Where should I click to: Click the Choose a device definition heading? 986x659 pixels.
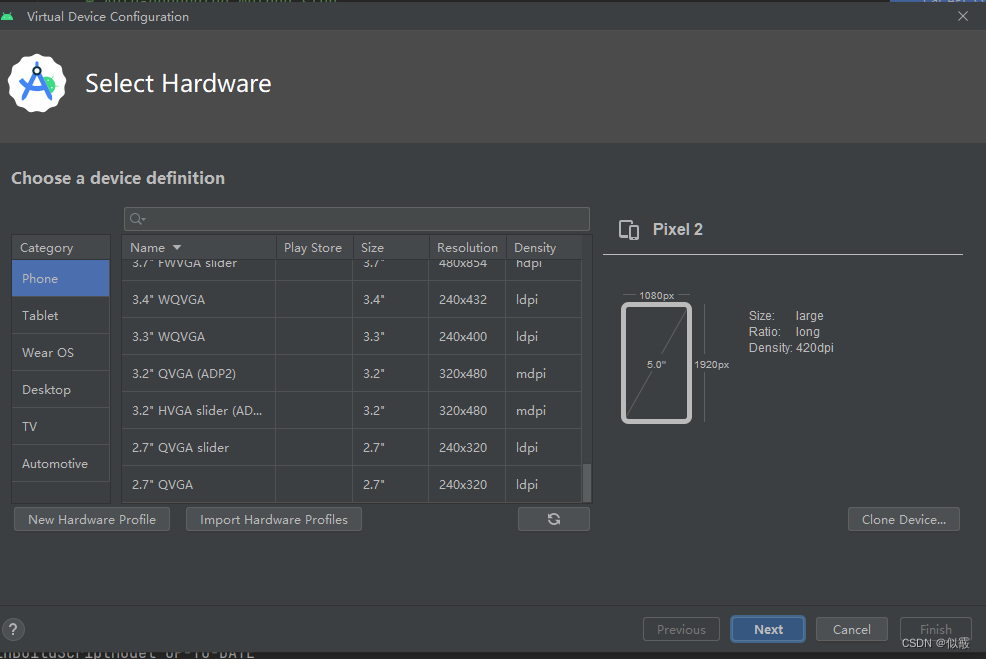click(x=118, y=179)
